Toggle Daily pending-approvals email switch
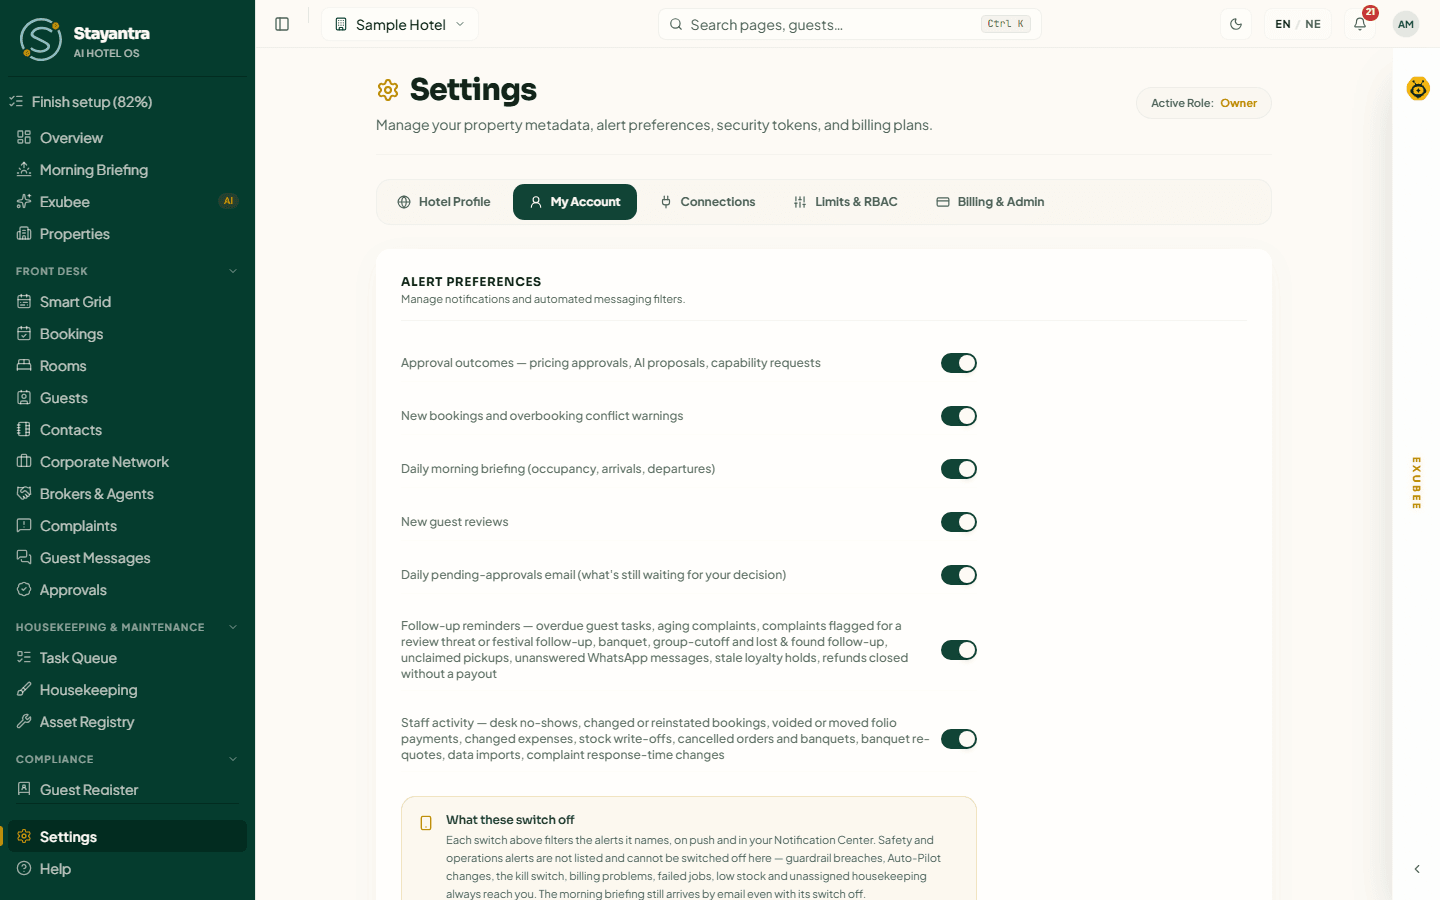The image size is (1440, 900). (x=958, y=575)
